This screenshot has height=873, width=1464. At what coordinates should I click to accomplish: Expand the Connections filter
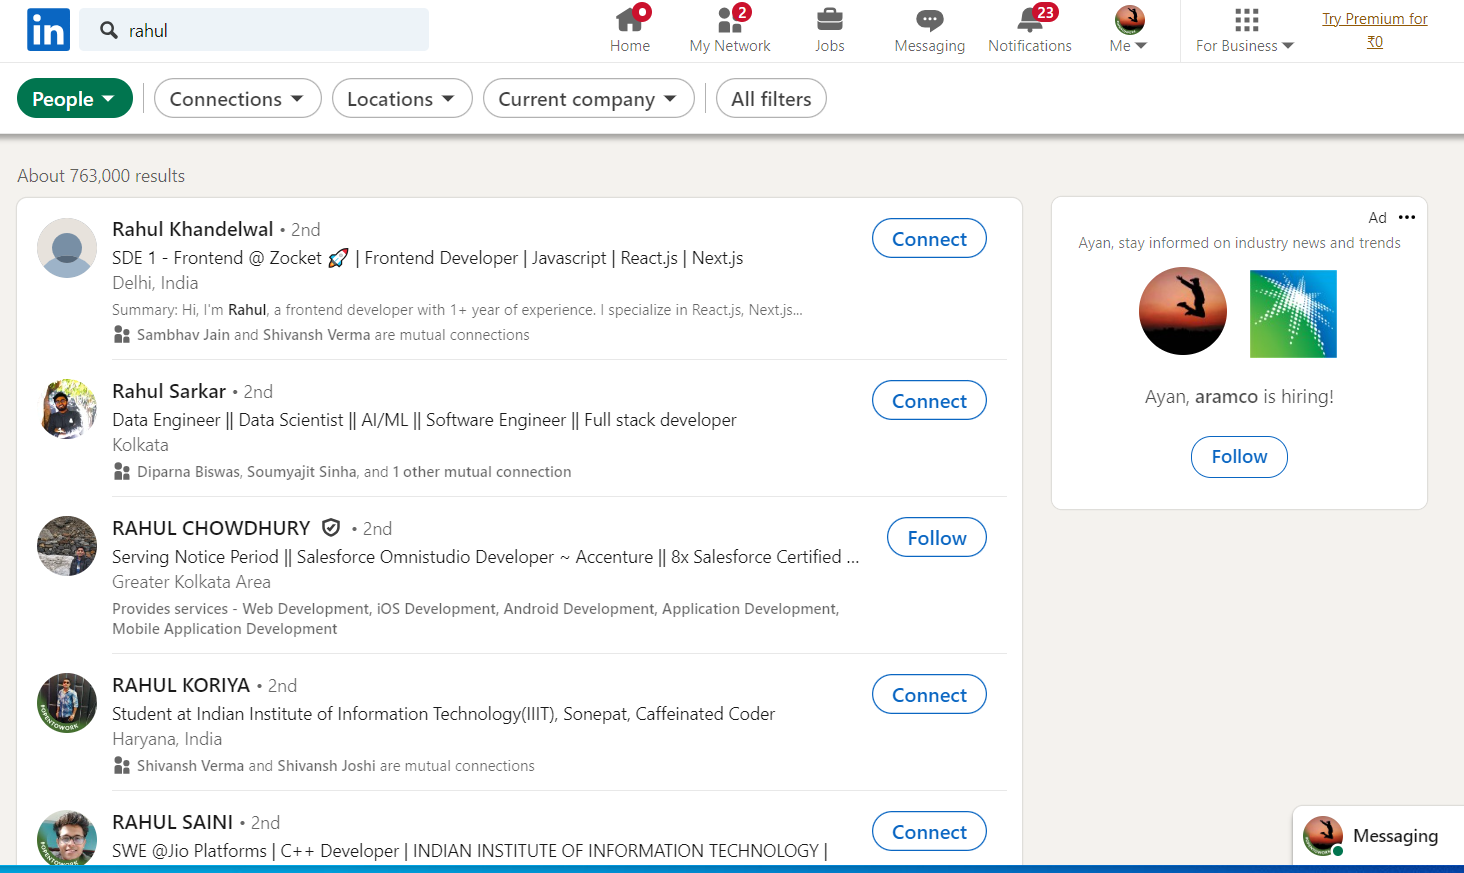[238, 98]
